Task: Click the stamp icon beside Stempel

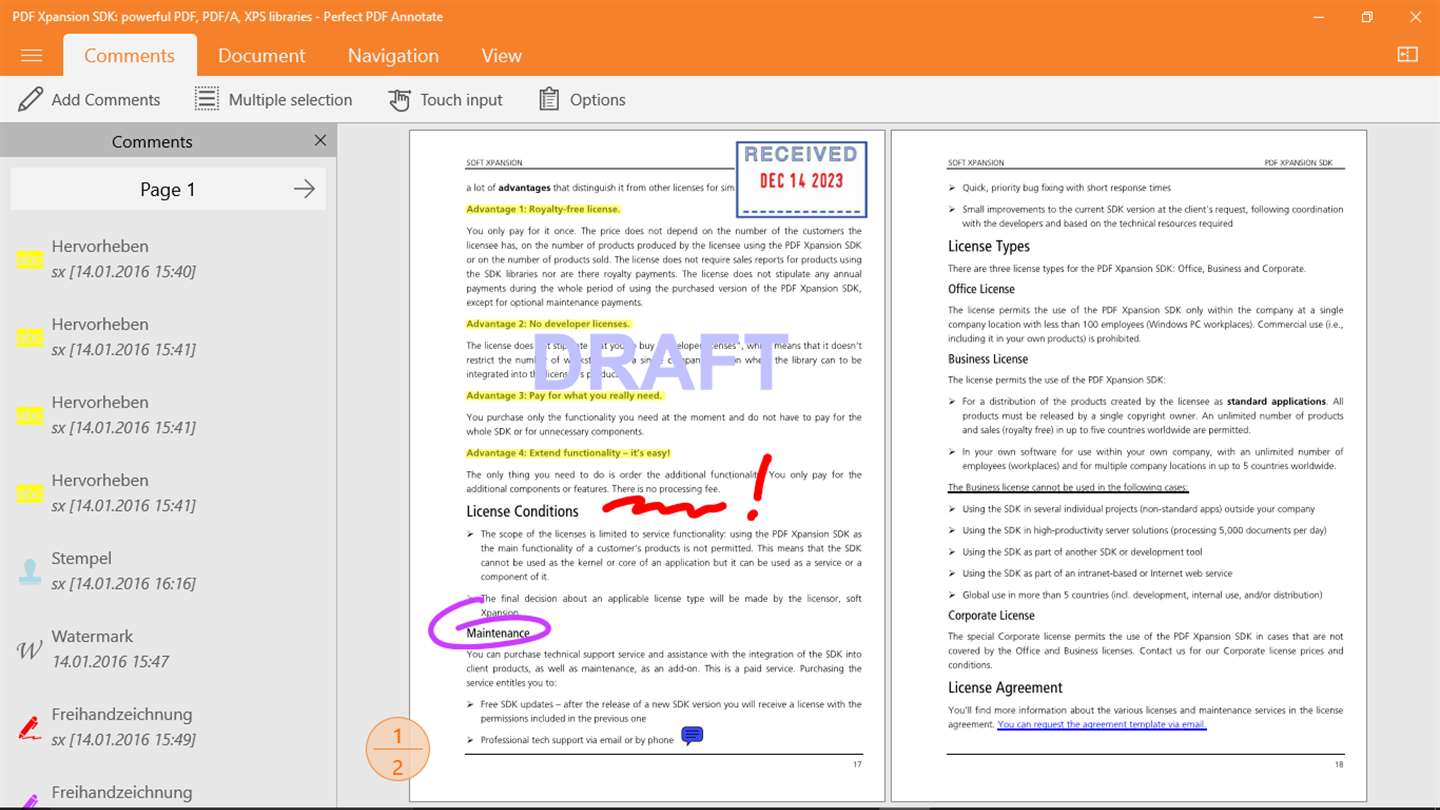Action: (30, 571)
